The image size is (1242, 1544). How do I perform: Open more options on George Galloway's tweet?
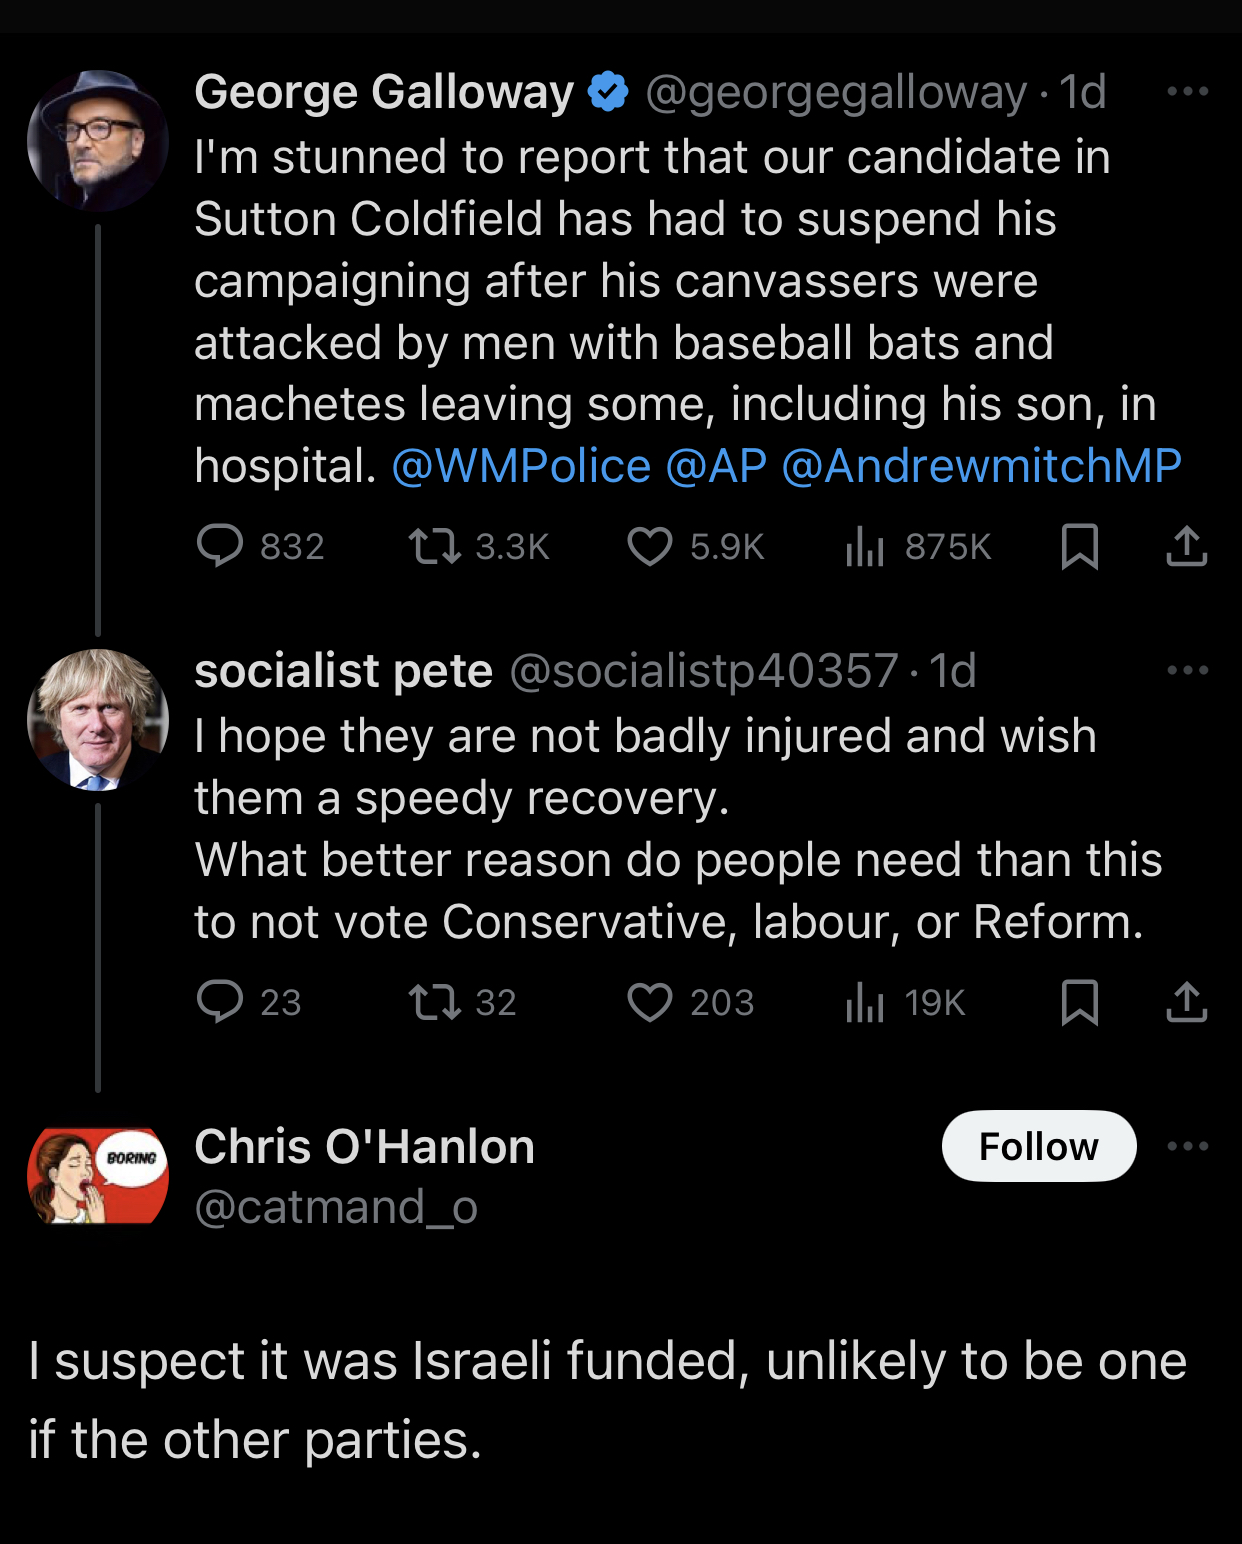(x=1187, y=92)
